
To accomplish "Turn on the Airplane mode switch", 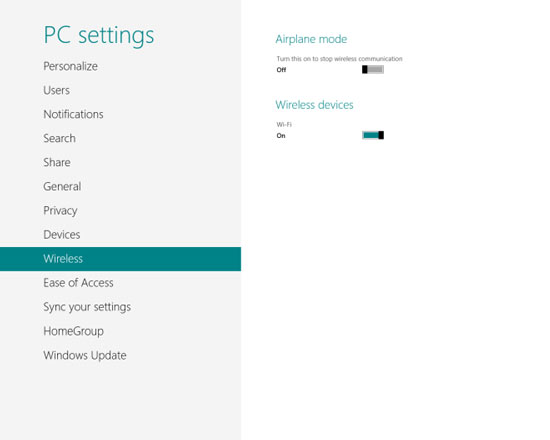I will click(x=373, y=69).
